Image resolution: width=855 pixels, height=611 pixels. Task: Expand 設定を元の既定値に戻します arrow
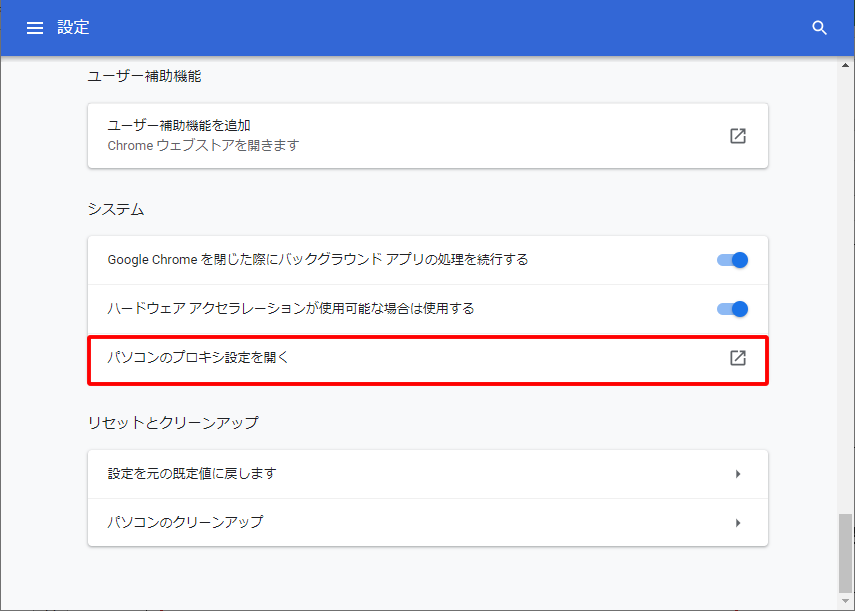tap(738, 474)
